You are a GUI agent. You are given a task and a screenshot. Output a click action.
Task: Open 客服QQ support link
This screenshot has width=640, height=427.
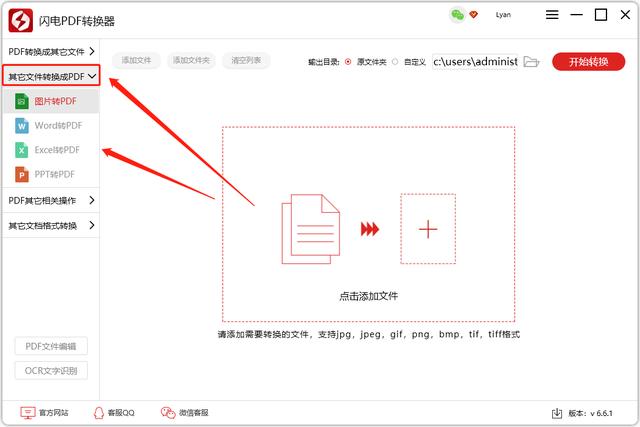pos(113,413)
